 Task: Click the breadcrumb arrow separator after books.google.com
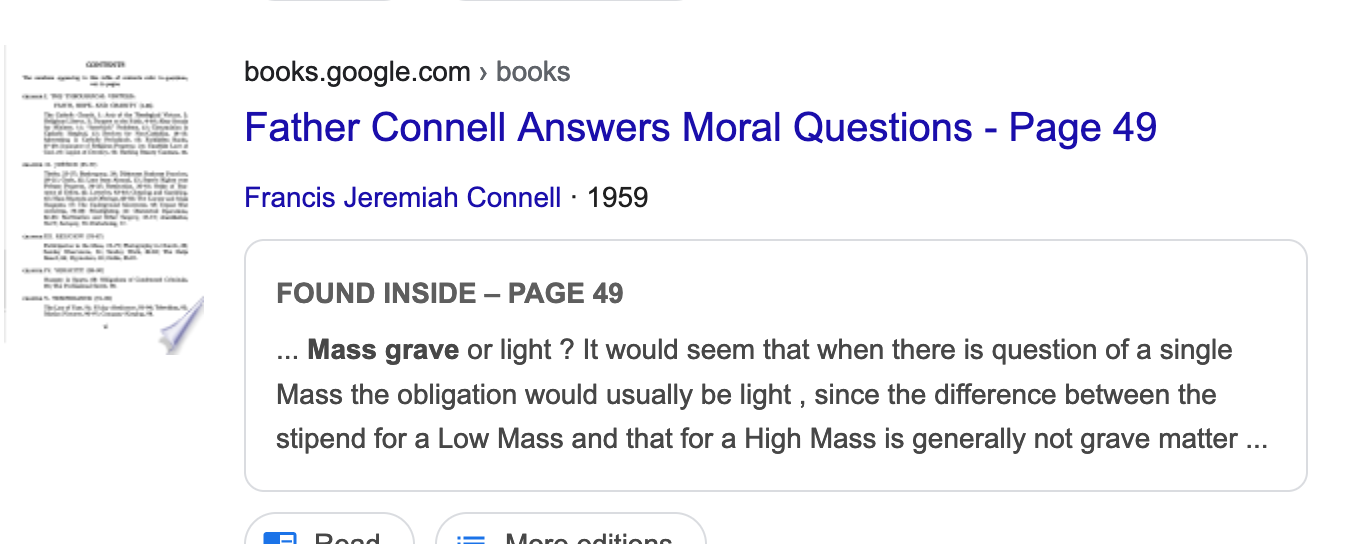point(483,73)
